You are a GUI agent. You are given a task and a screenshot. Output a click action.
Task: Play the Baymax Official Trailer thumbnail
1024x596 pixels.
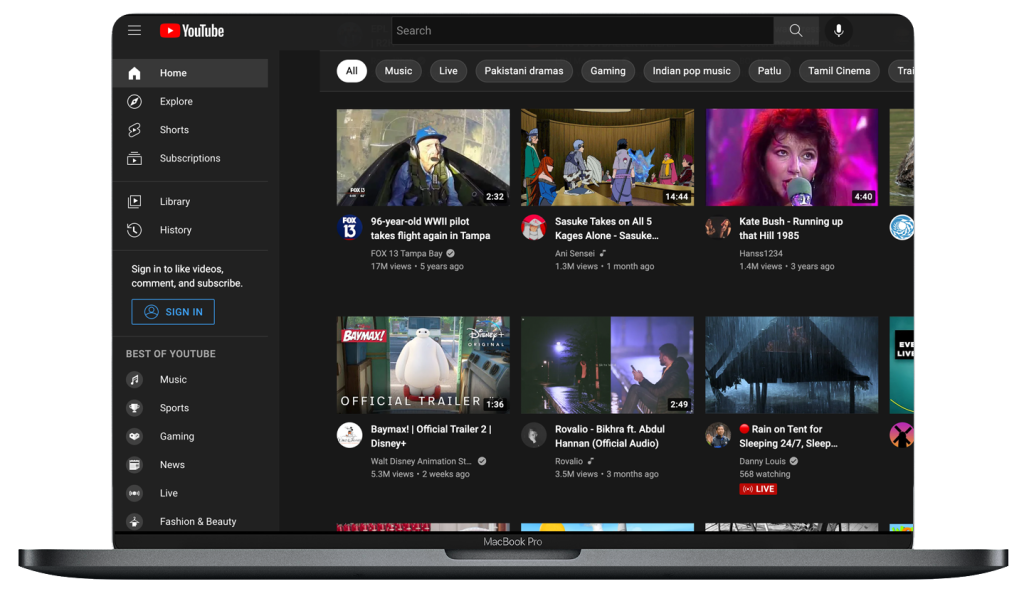[x=423, y=365]
